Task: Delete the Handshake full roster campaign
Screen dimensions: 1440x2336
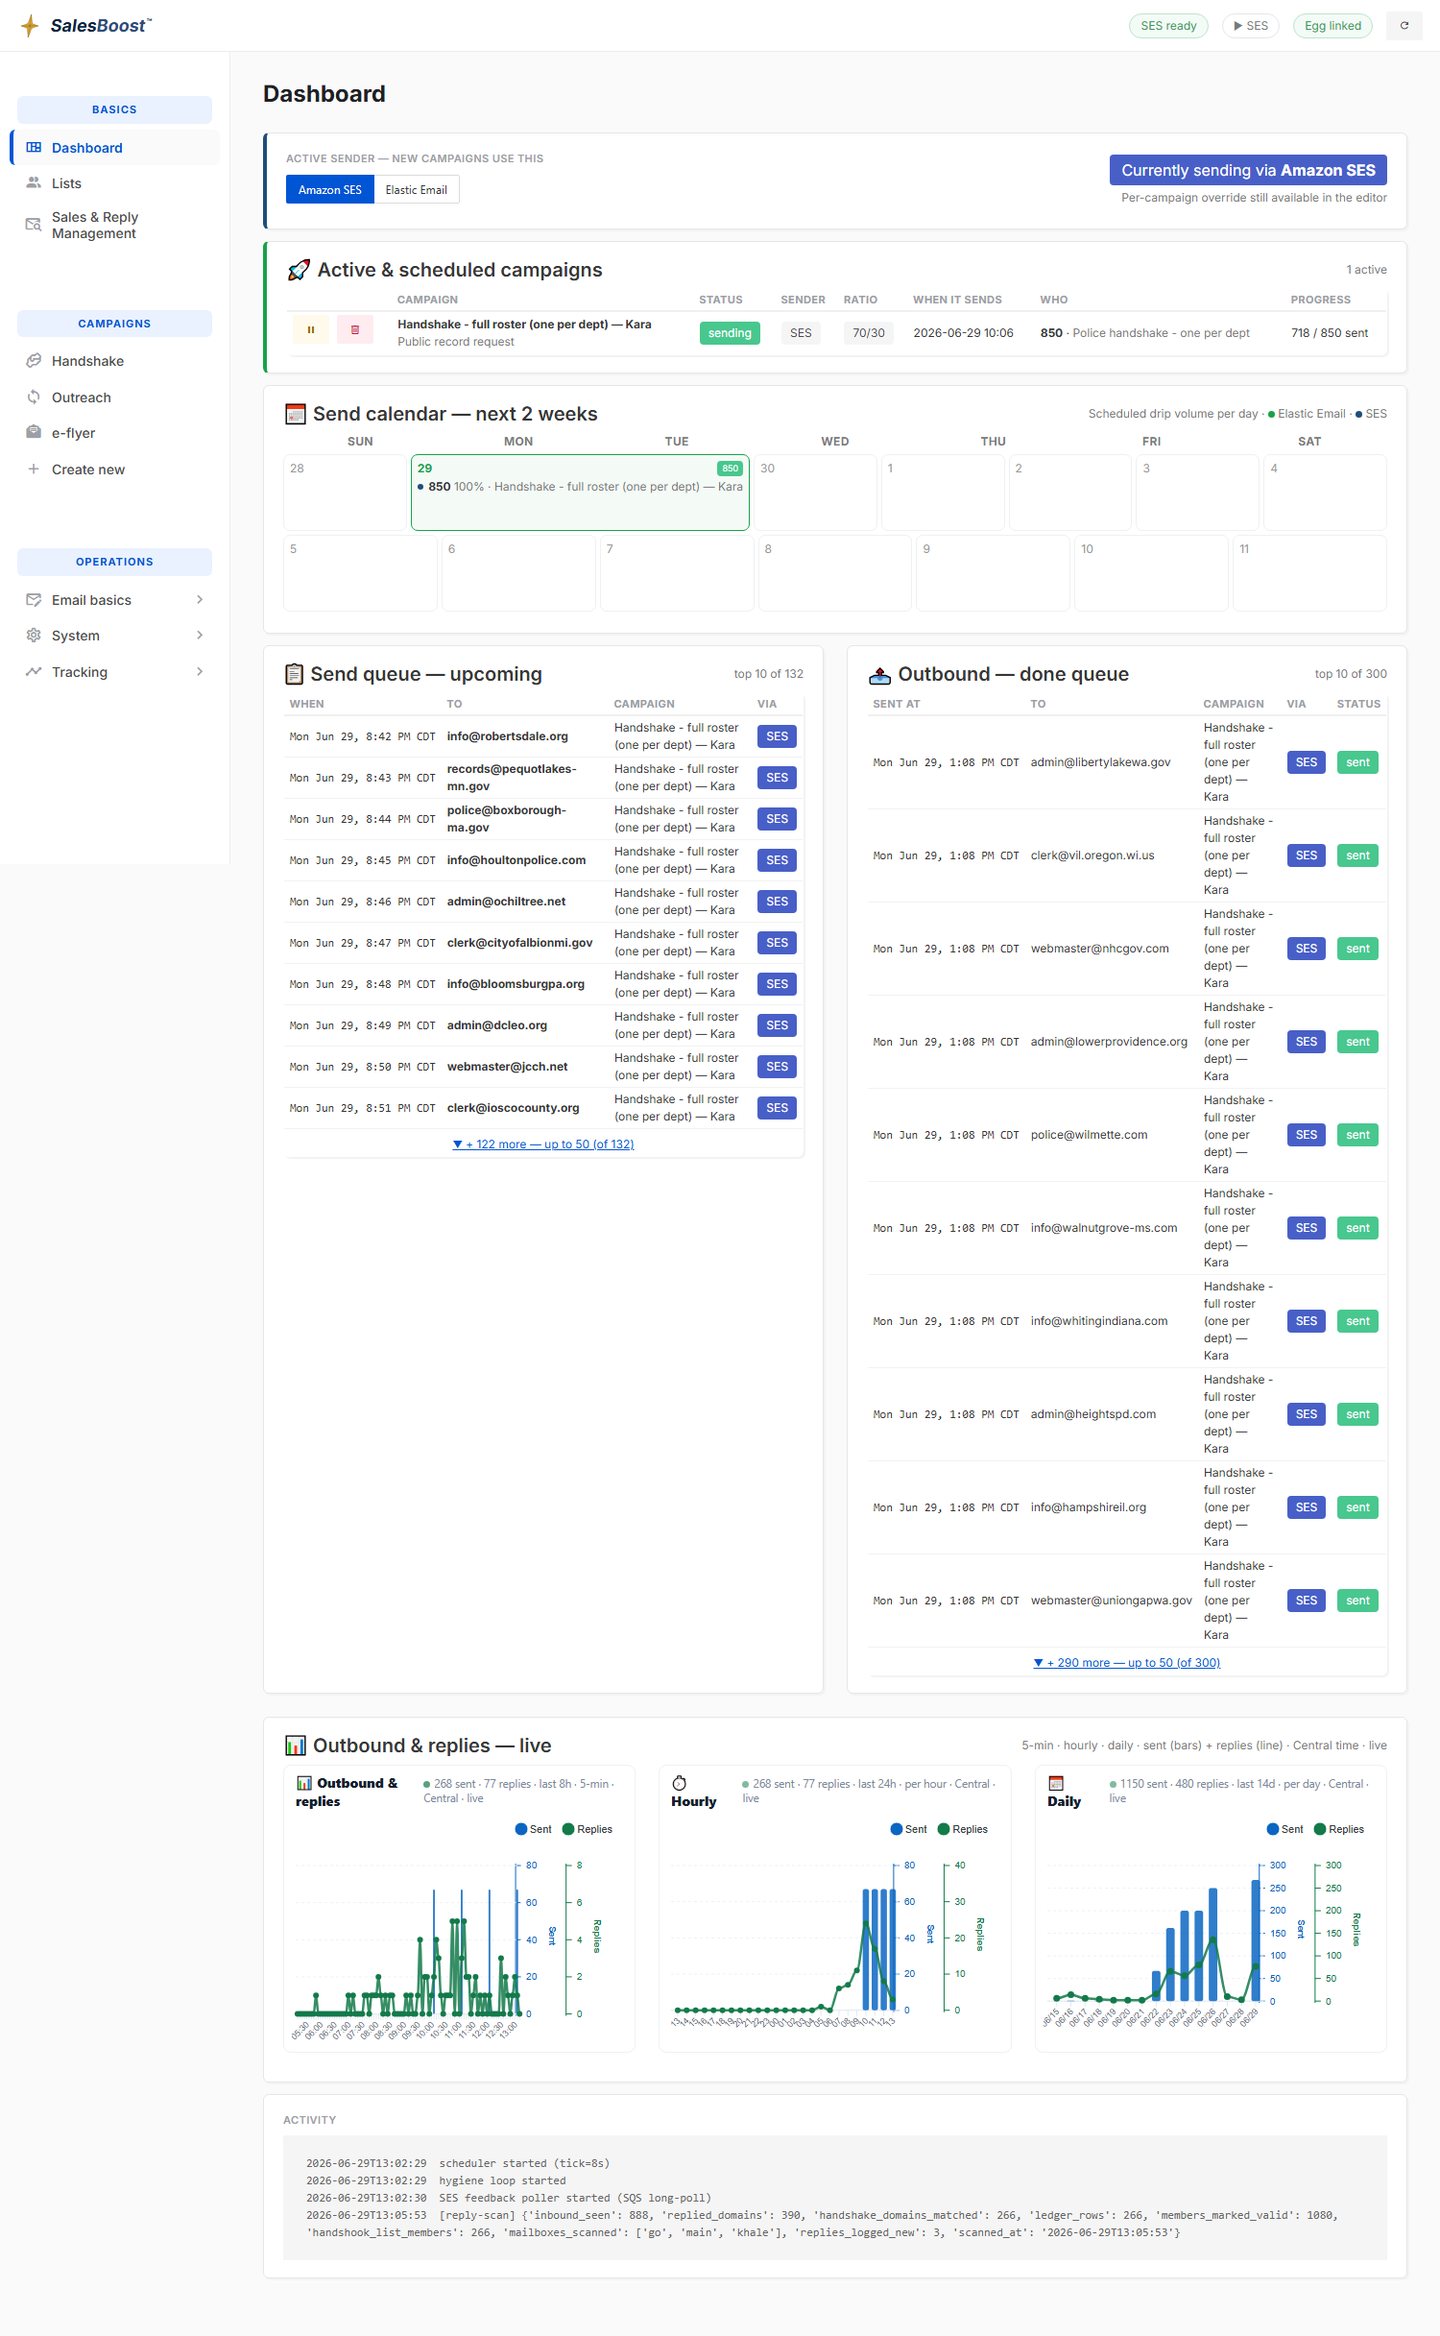Action: 355,330
